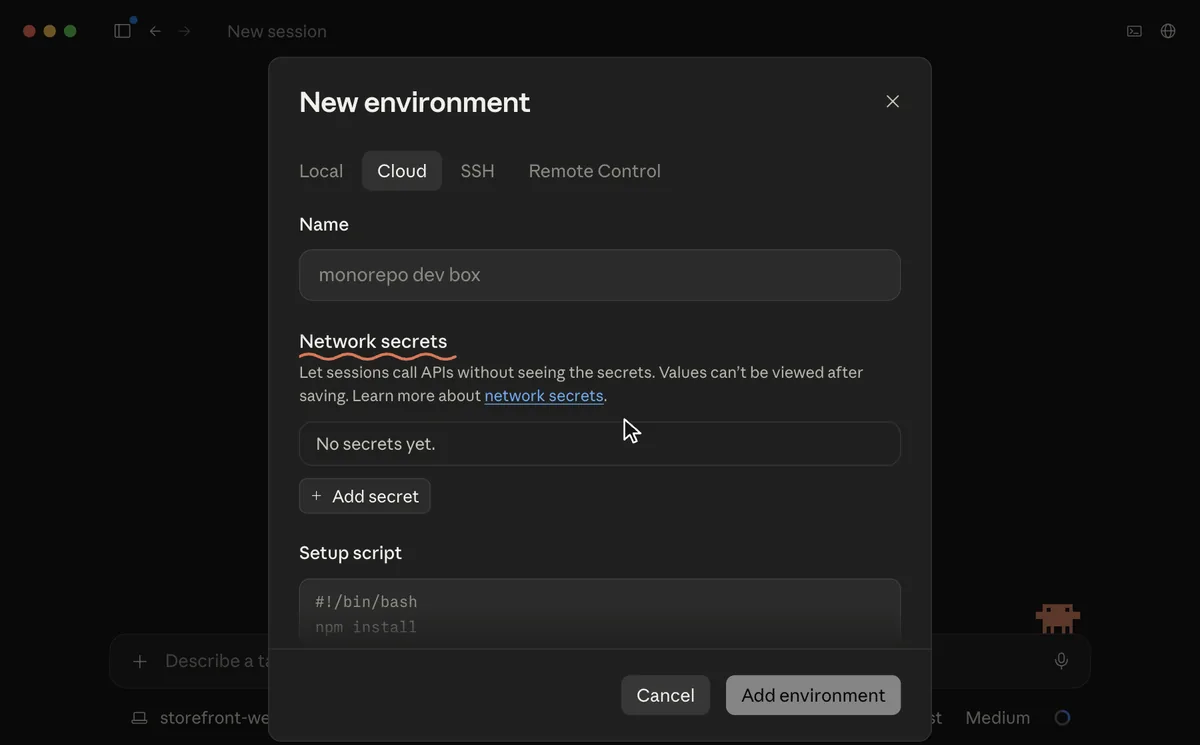
Task: Switch to the Local tab
Action: pyautogui.click(x=321, y=171)
